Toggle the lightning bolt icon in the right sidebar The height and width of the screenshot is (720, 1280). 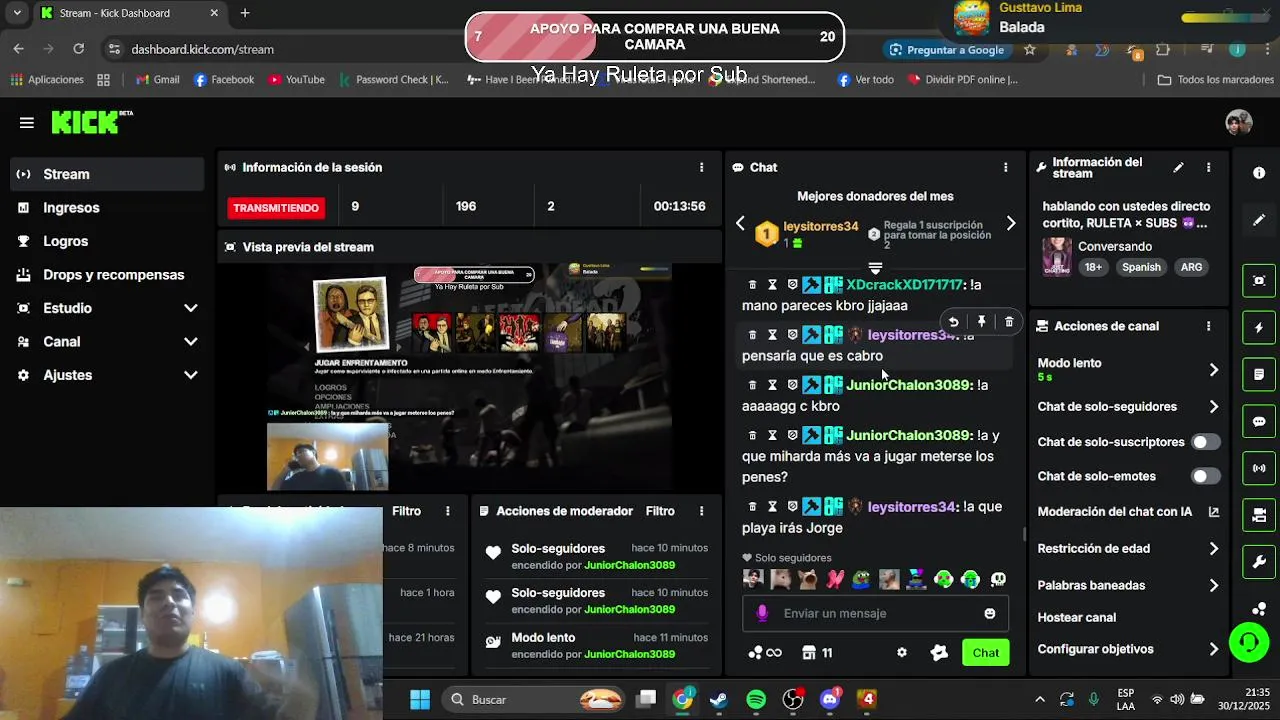(x=1259, y=327)
